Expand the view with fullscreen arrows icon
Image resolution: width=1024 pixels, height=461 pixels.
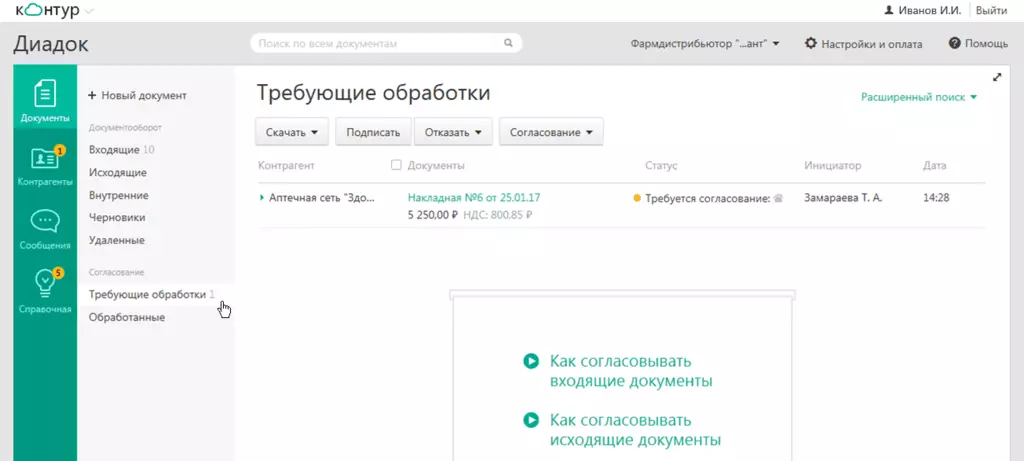tap(997, 77)
